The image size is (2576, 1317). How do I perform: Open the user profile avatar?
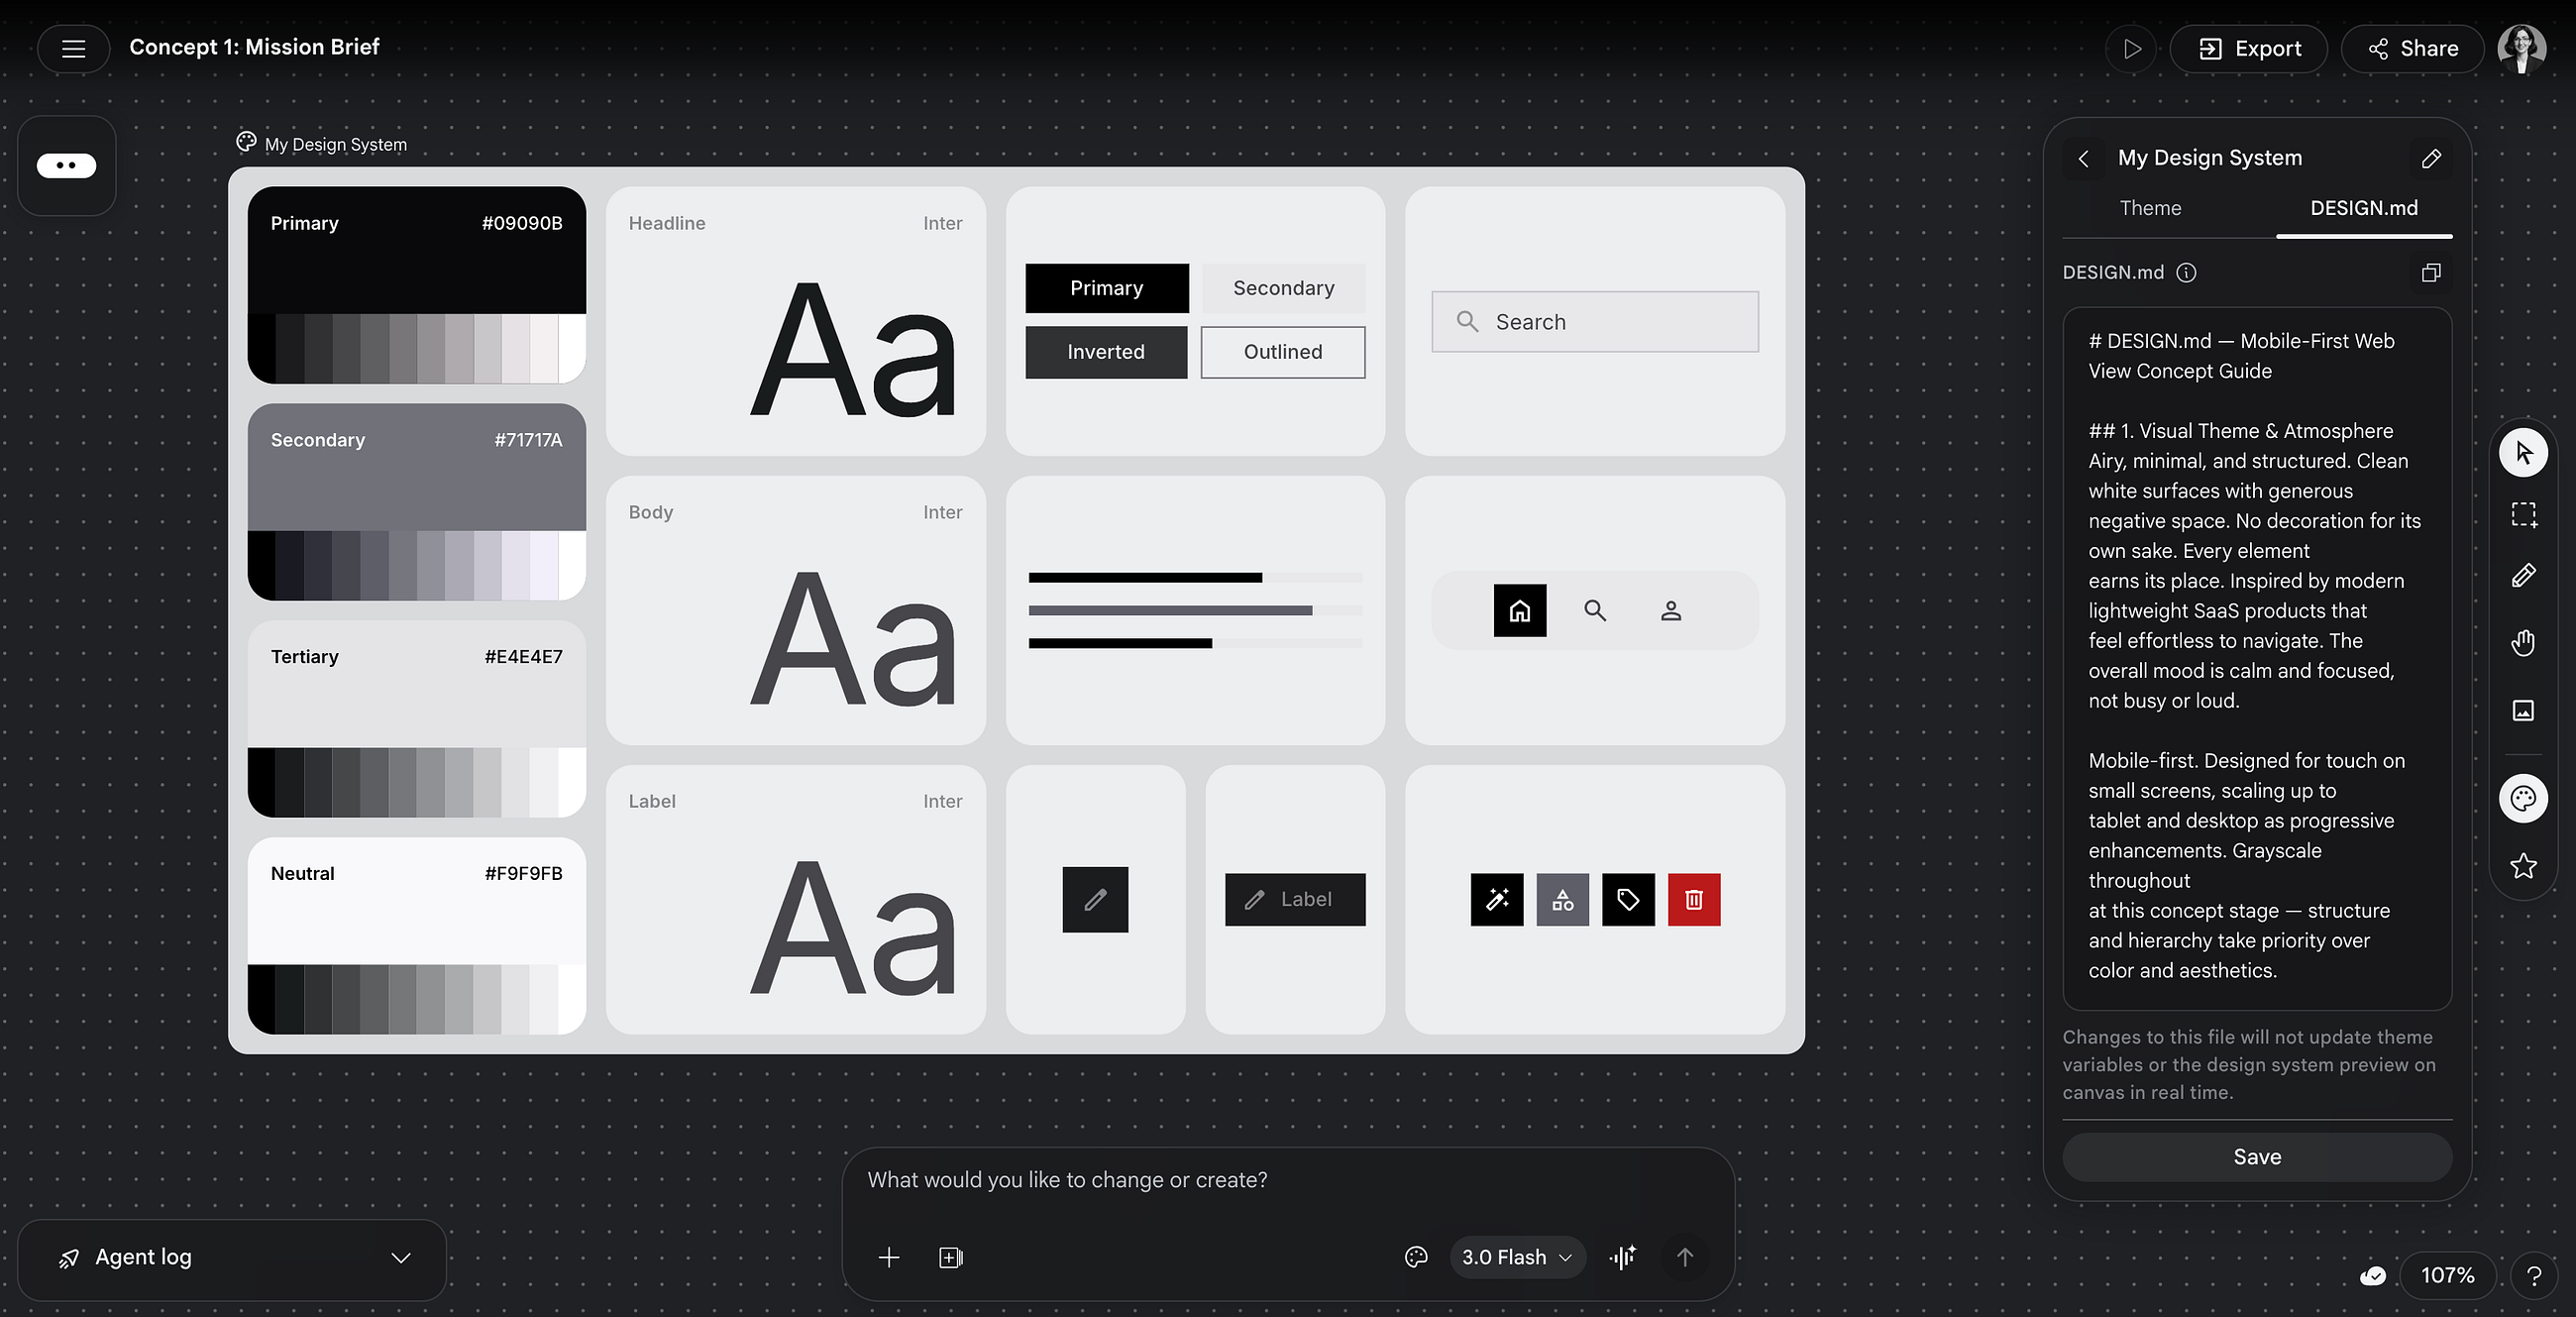(x=2521, y=49)
